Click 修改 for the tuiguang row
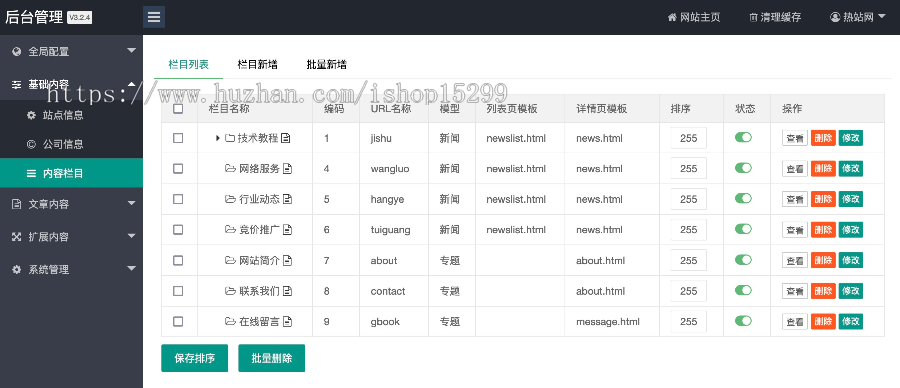This screenshot has width=900, height=388. [x=851, y=230]
